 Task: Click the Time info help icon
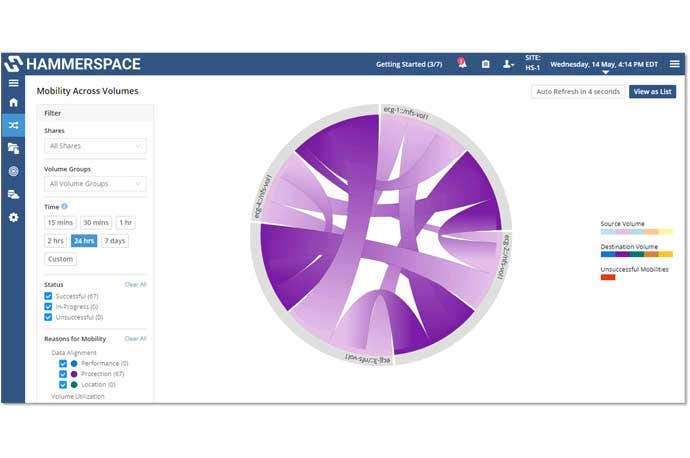[x=65, y=207]
